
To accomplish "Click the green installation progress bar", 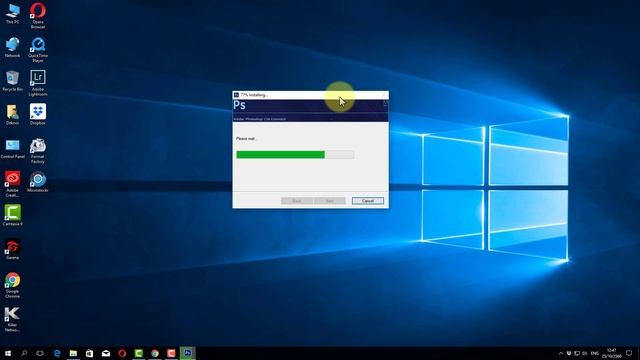I will pos(295,155).
